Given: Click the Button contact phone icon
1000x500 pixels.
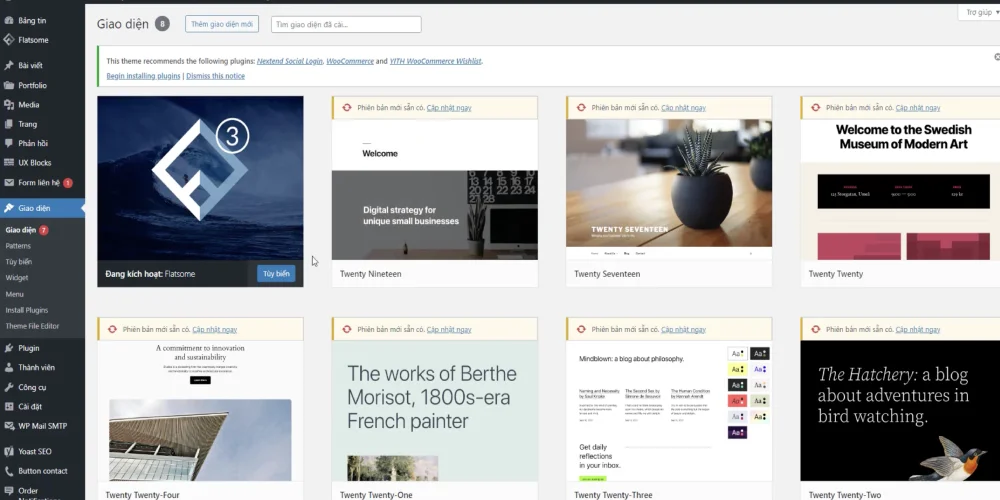Looking at the screenshot, I should coord(8,471).
